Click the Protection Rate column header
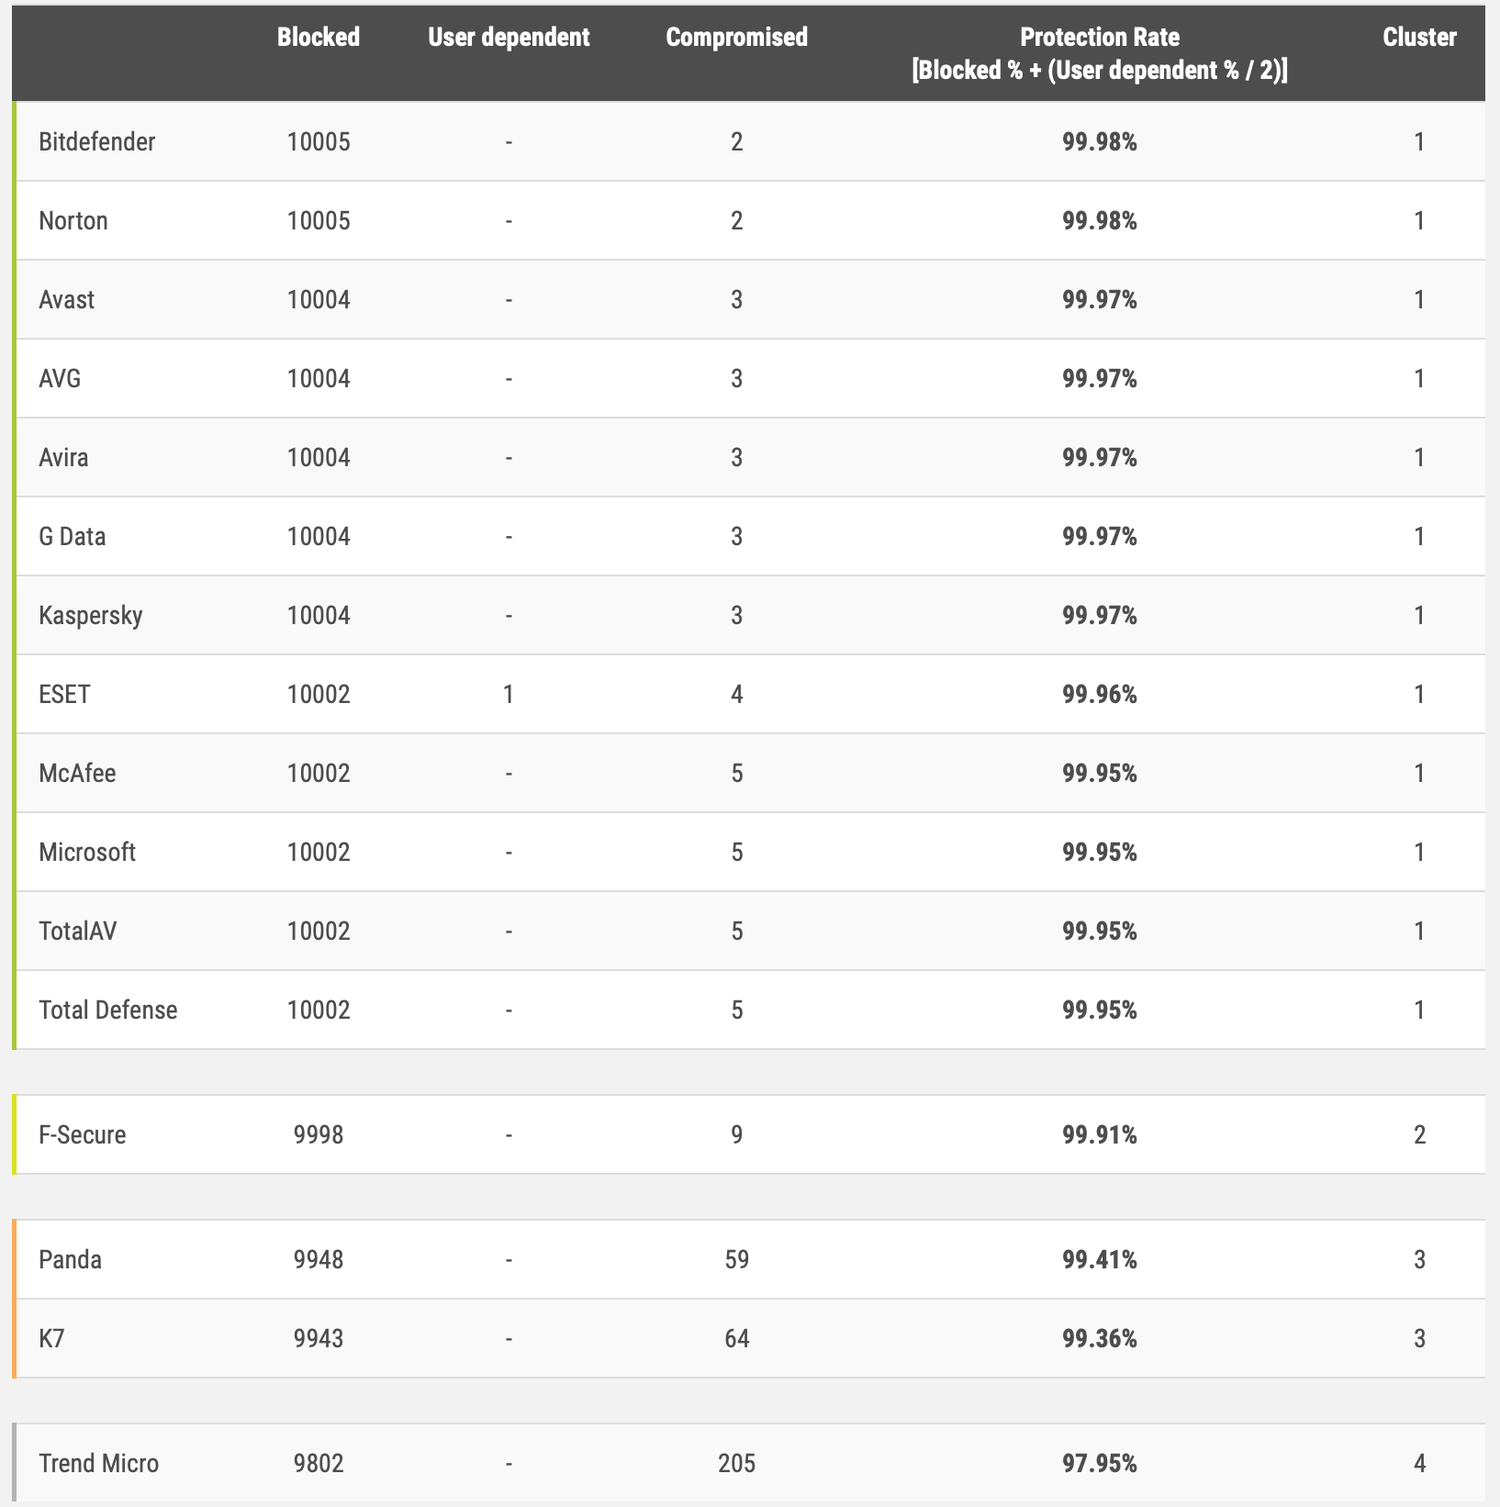1500x1507 pixels. (x=1099, y=52)
